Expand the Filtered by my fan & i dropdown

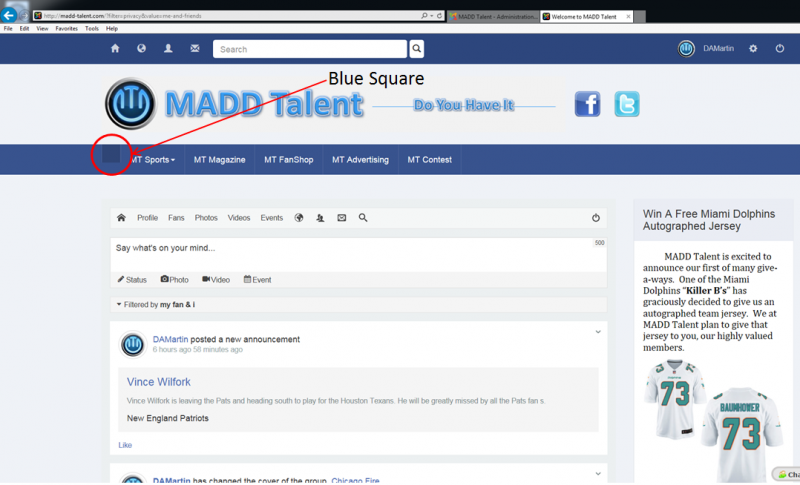click(156, 304)
